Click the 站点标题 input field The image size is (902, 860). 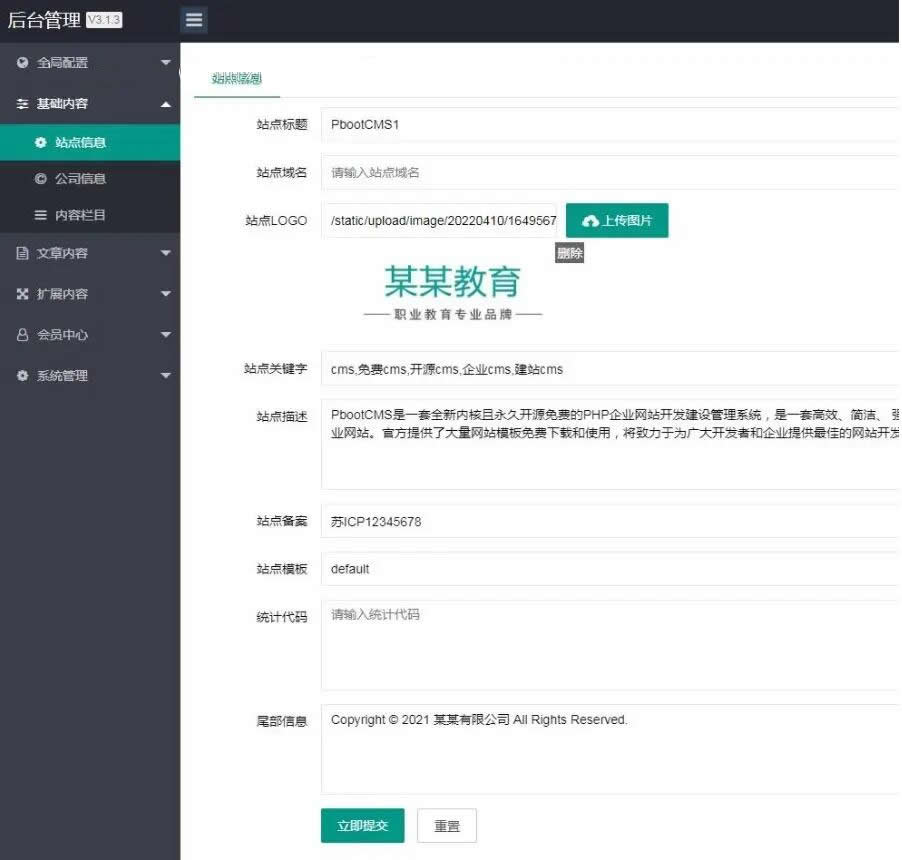click(610, 124)
